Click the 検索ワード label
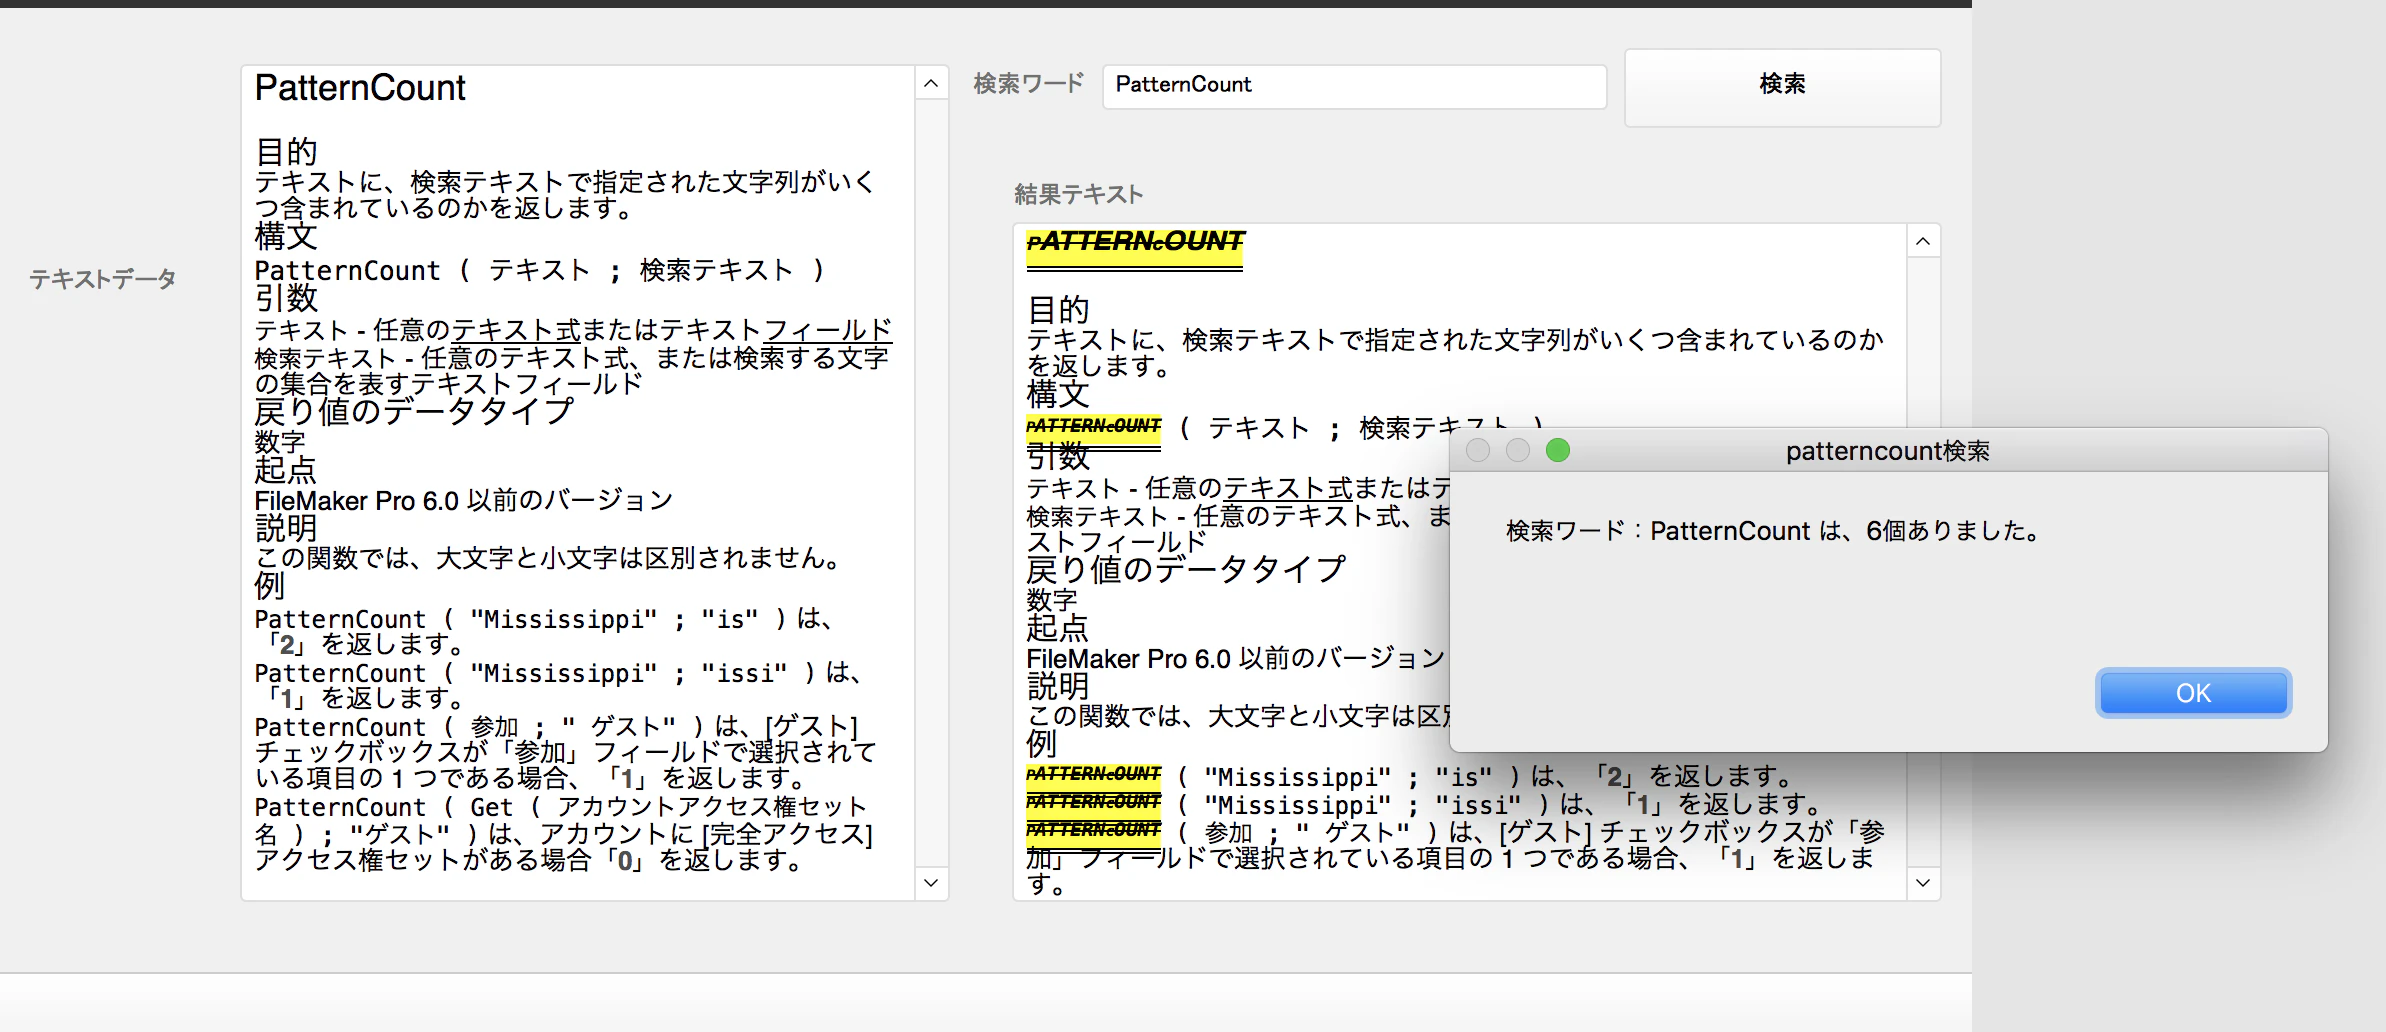Viewport: 2386px width, 1032px height. pos(1028,84)
